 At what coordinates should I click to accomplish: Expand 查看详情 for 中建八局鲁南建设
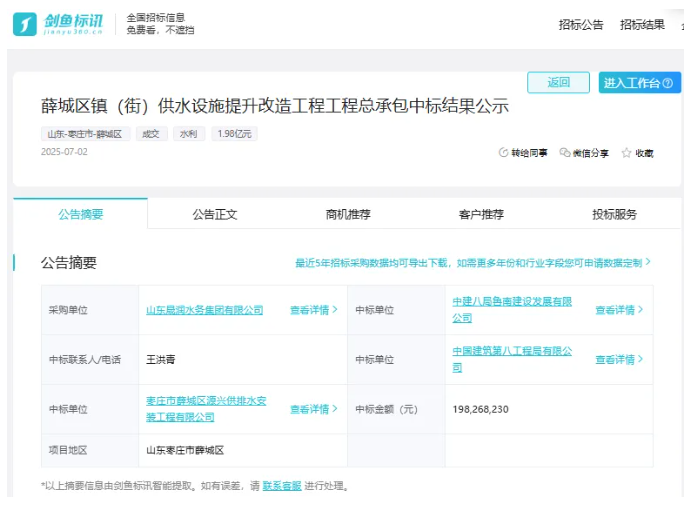click(x=619, y=310)
